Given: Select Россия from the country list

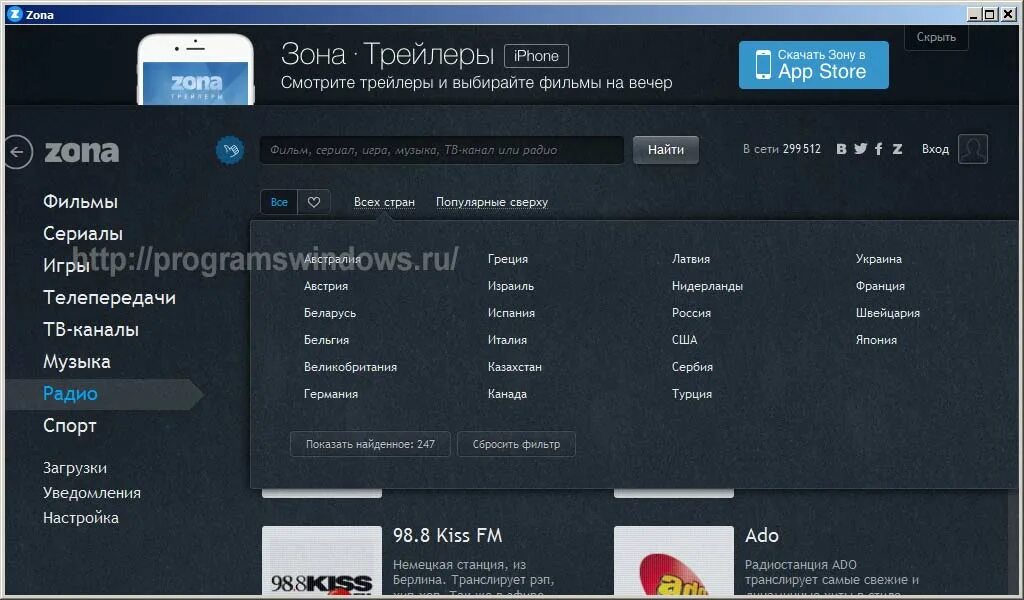Looking at the screenshot, I should [691, 312].
